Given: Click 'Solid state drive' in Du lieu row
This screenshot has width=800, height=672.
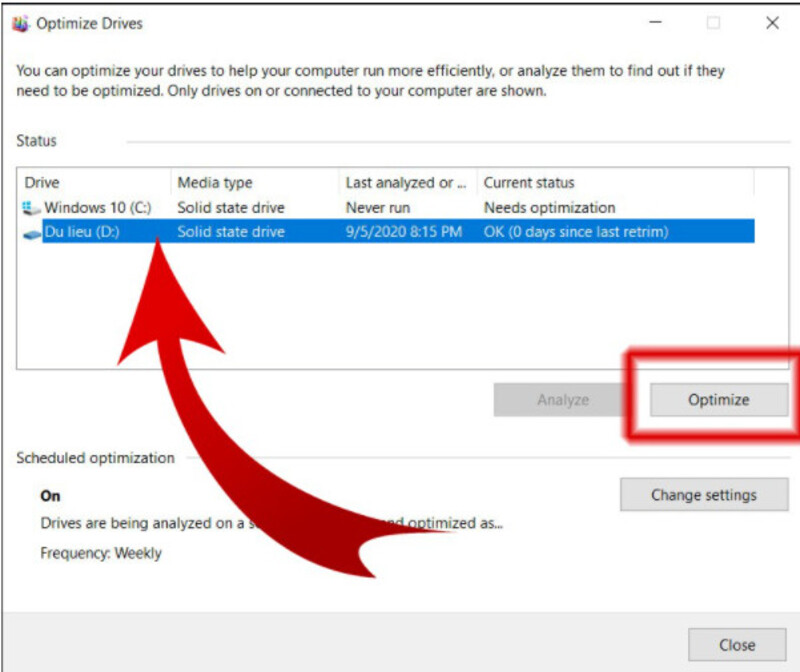Looking at the screenshot, I should point(231,232).
